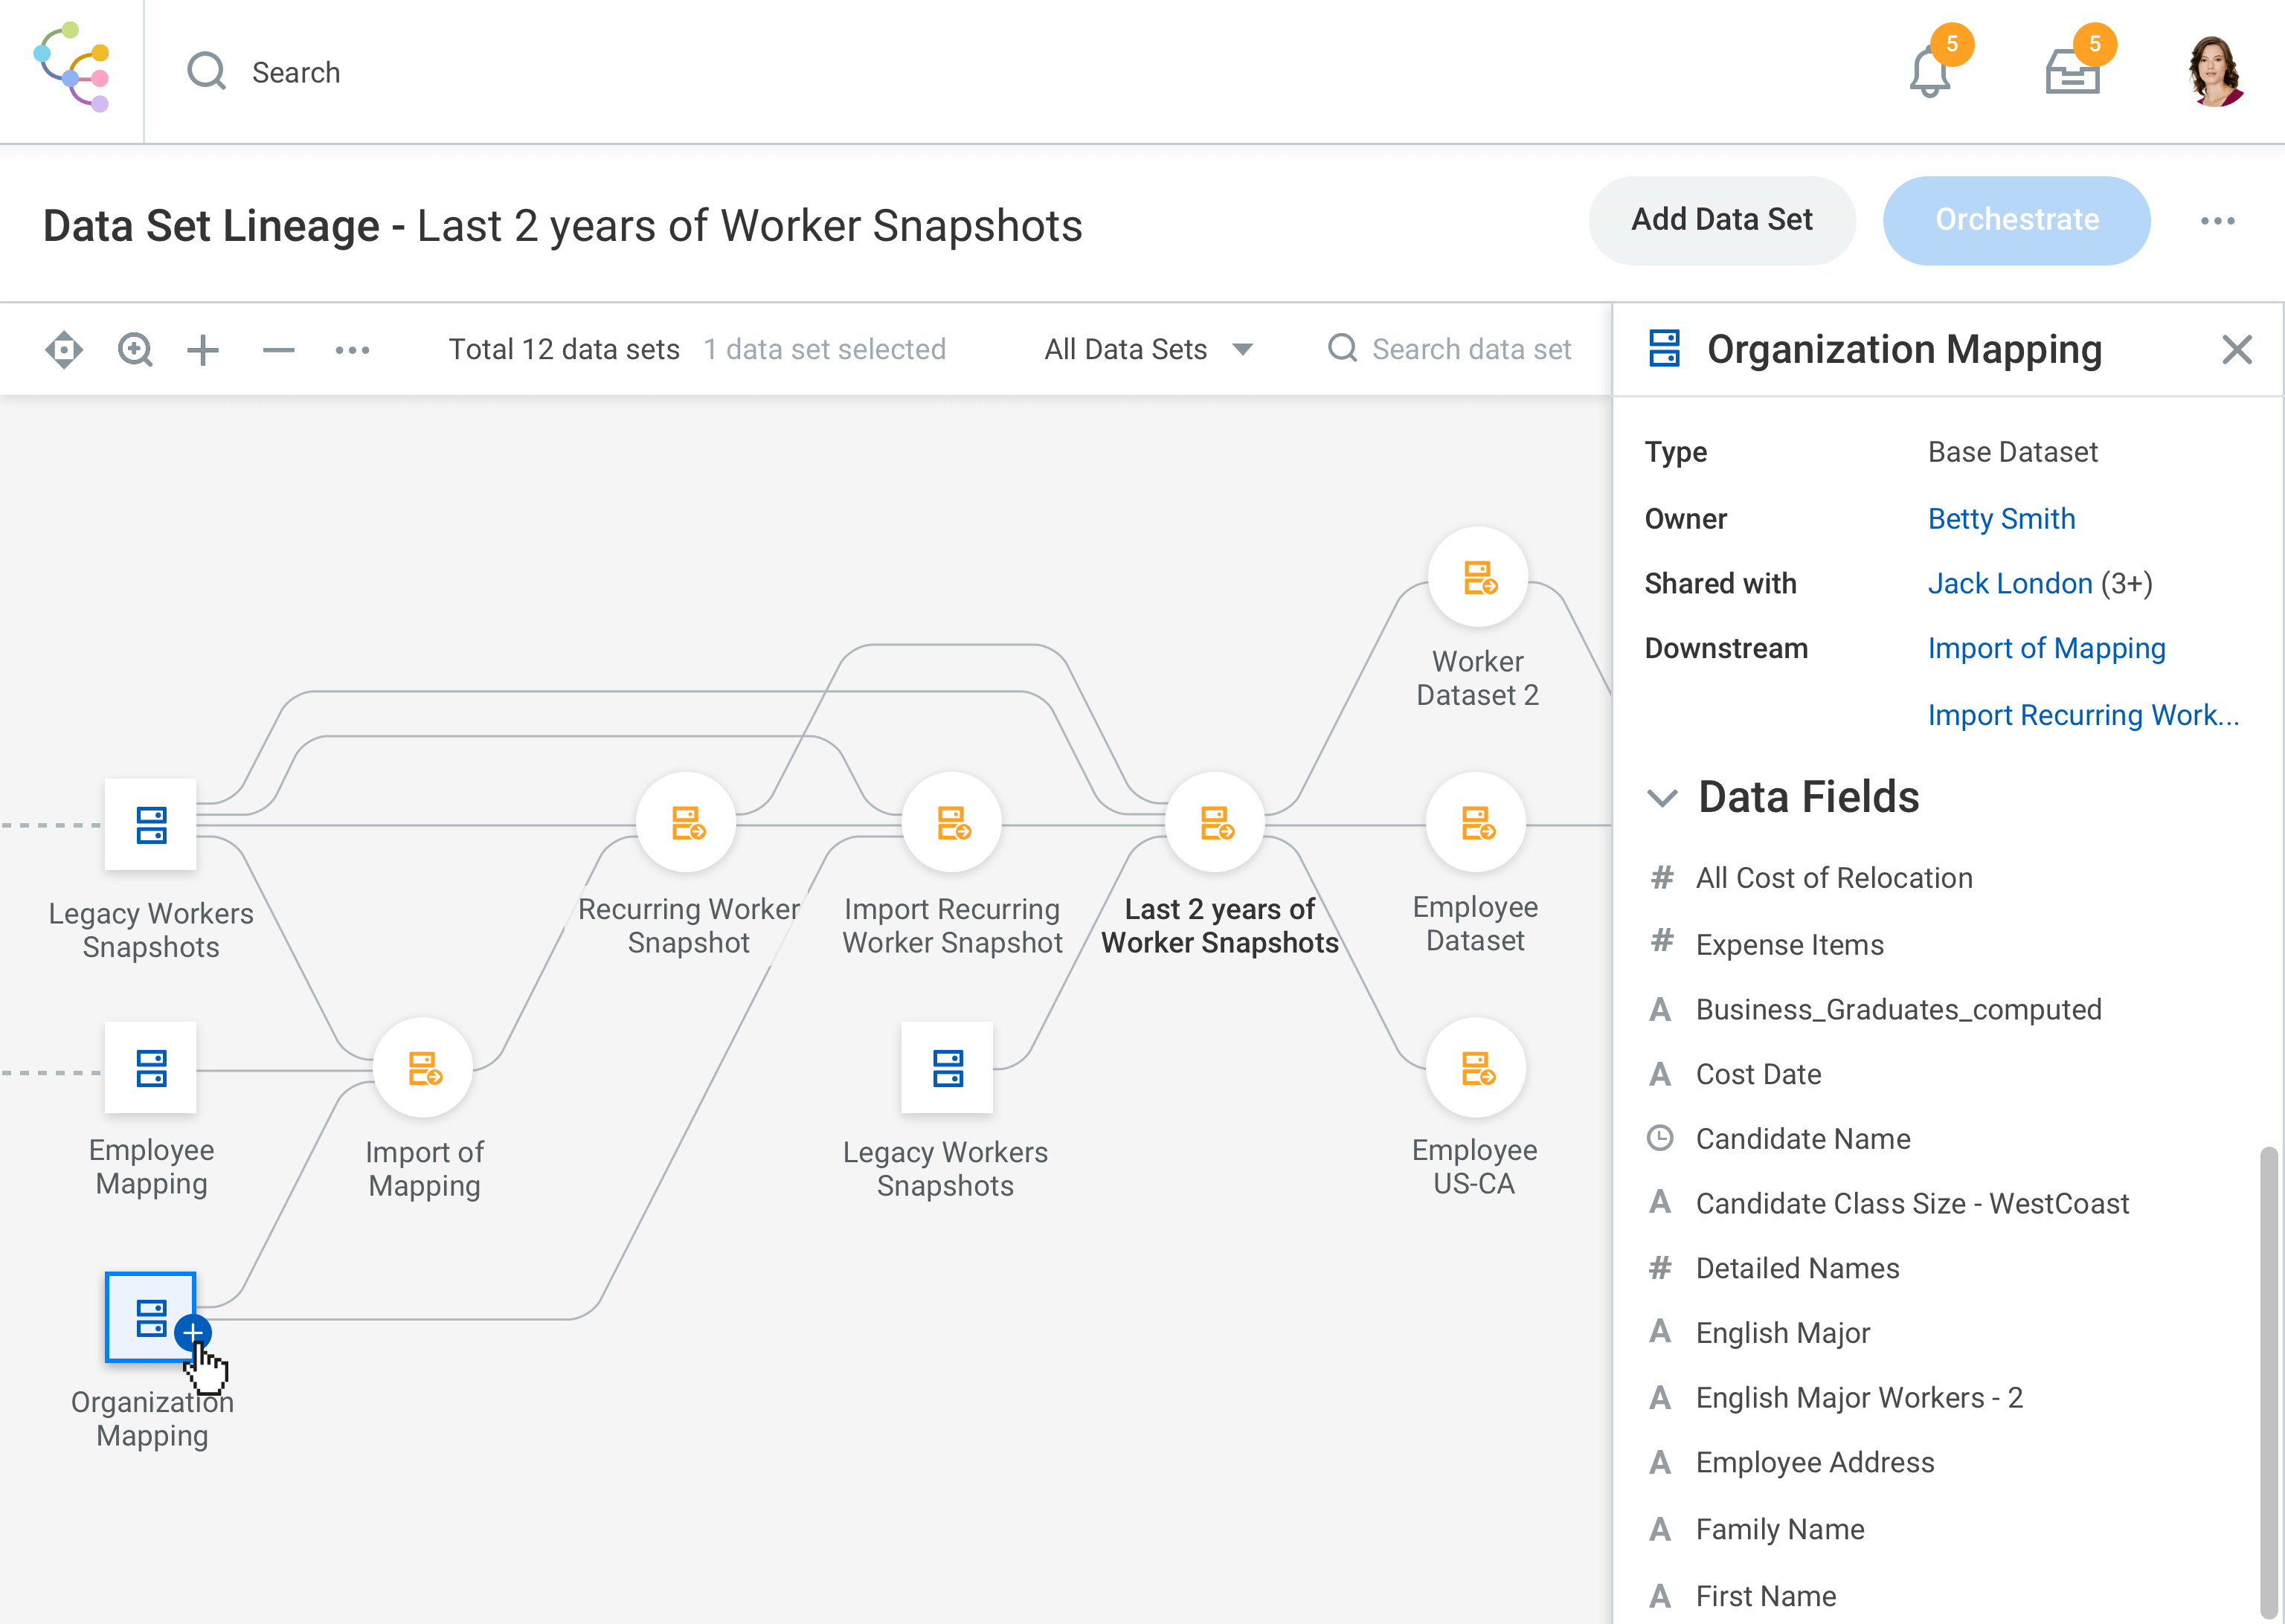Open lineage toolbar more options ellipsis
The image size is (2285, 1624).
coord(352,350)
